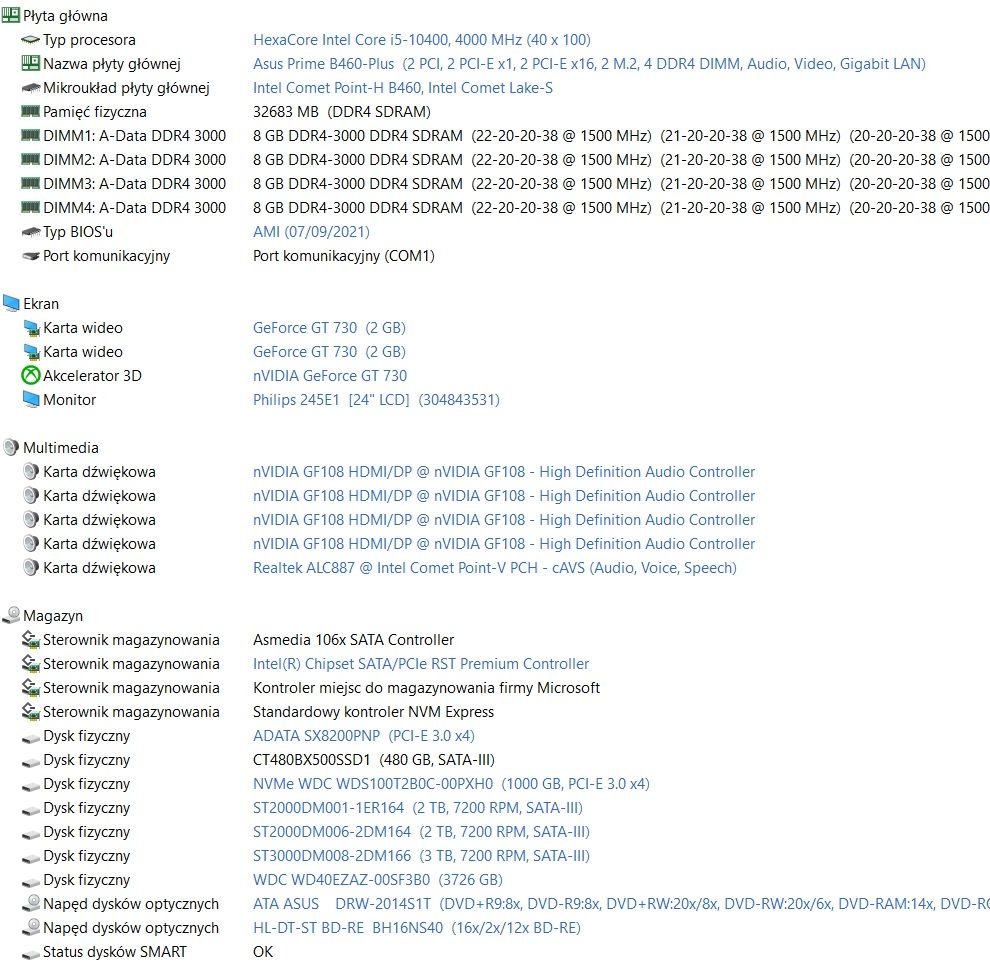Click the DIMM4 memory module icon
990x970 pixels.
30,208
